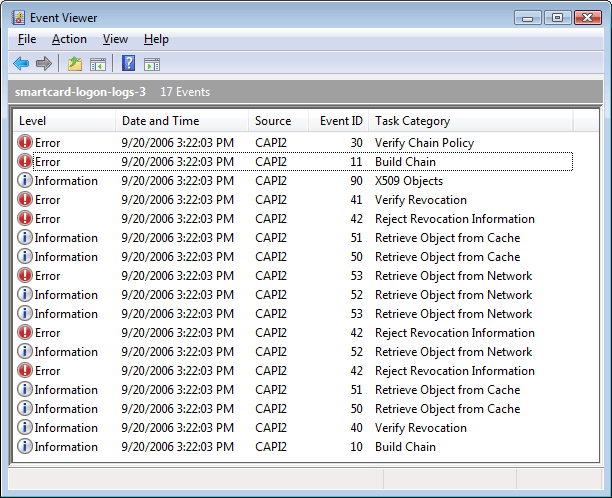Select the Verify Chain Policy error event 30
Image resolution: width=612 pixels, height=498 pixels.
[295, 143]
